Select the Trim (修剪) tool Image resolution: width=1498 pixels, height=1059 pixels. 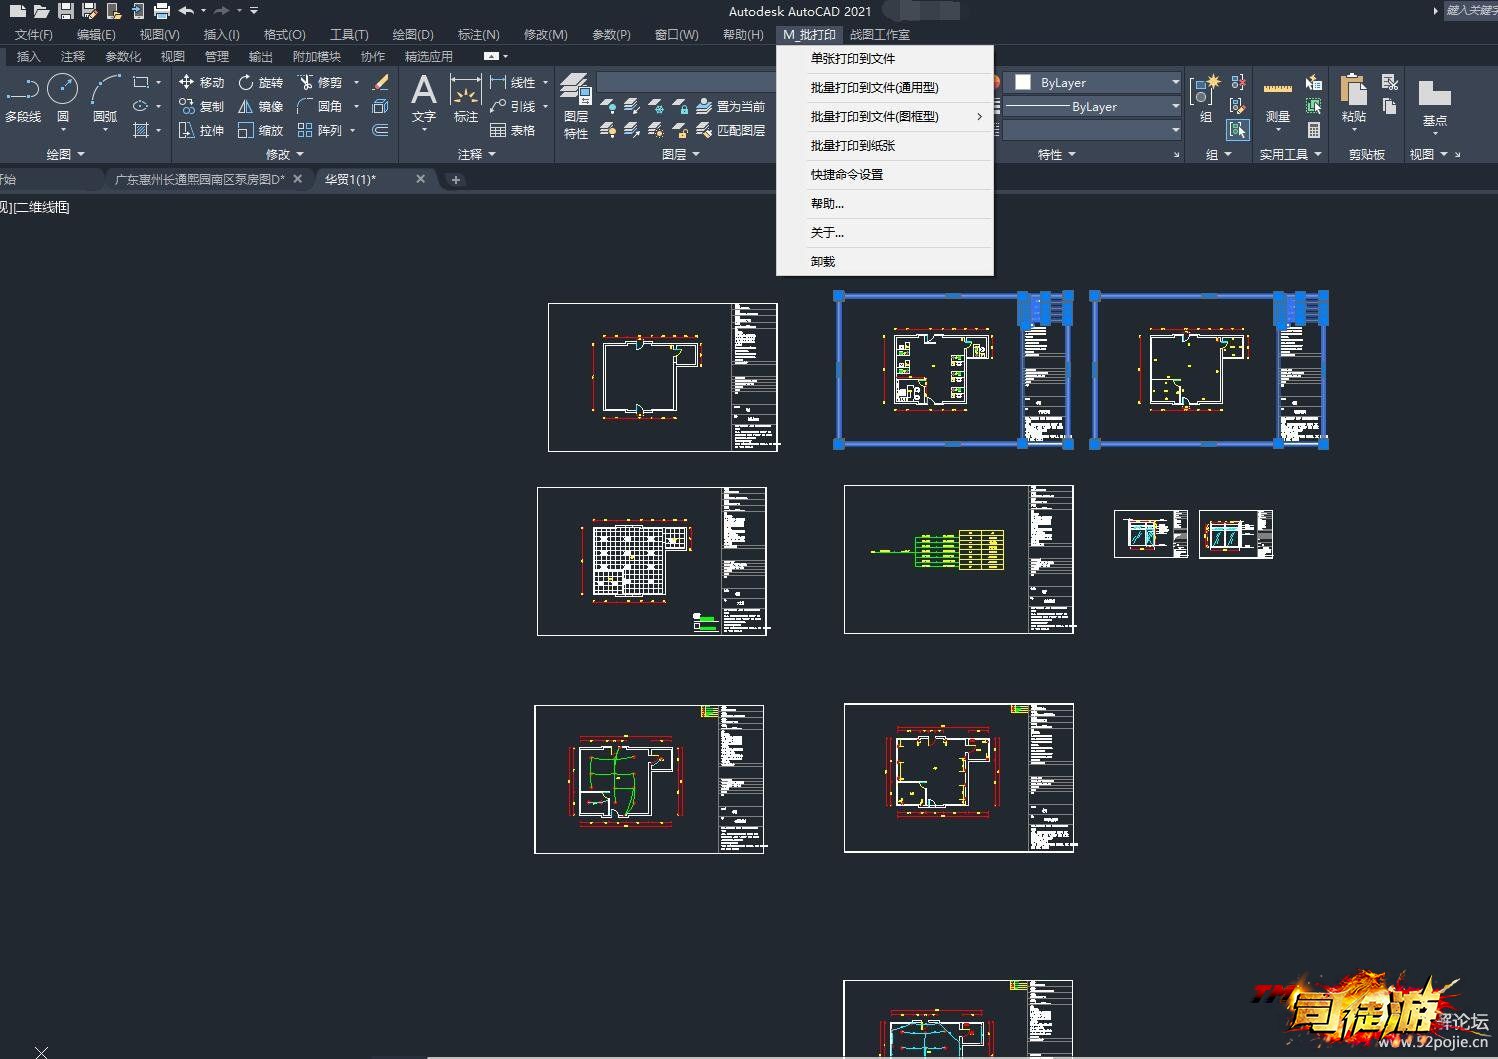pos(320,82)
